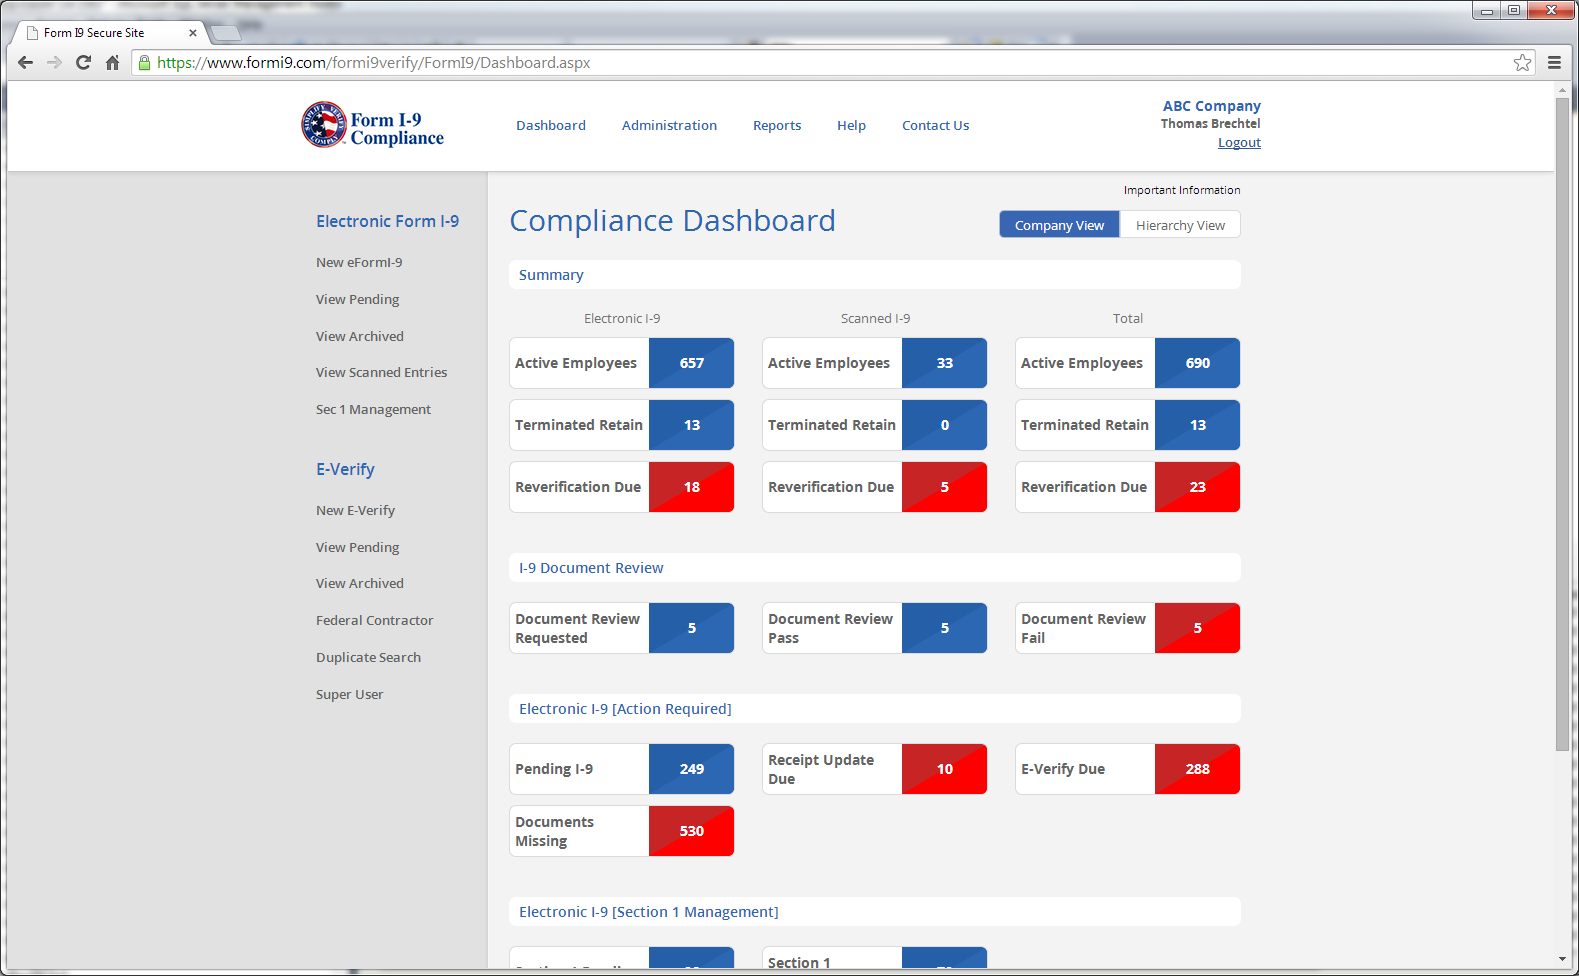Screen dimensions: 1579x976
Task: Click Electronic I-9 Reverification Due 18 tile
Action: point(621,487)
